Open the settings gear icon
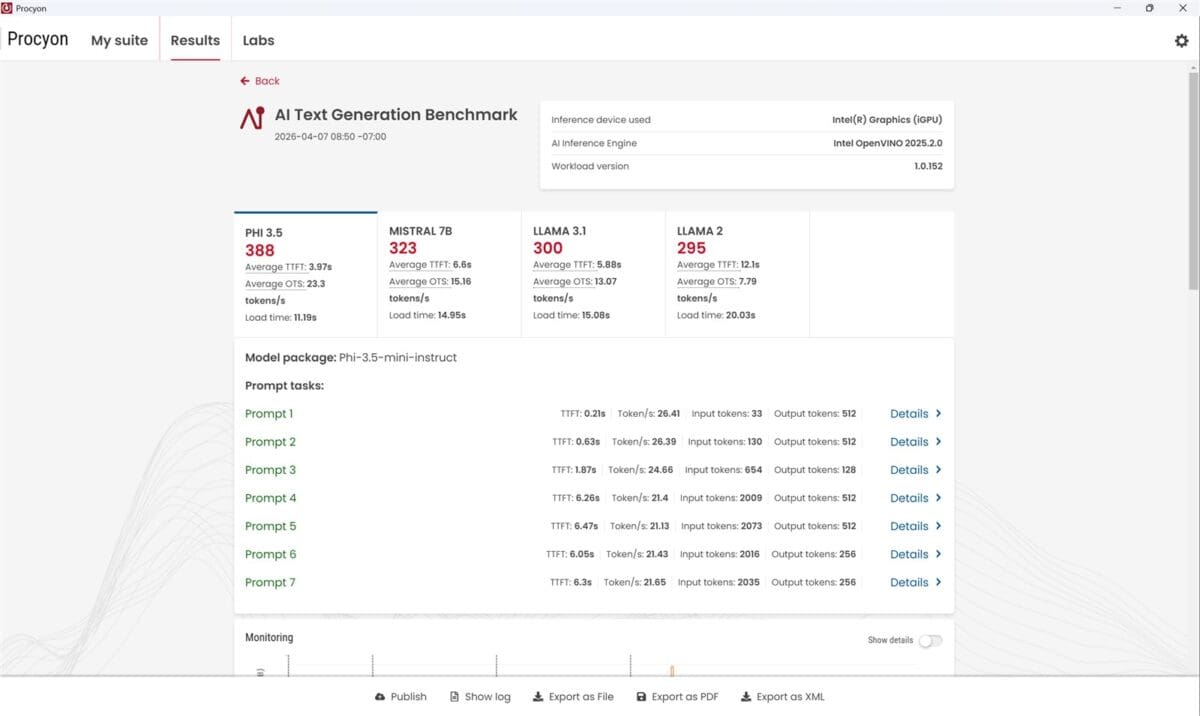The image size is (1200, 716). tap(1181, 41)
